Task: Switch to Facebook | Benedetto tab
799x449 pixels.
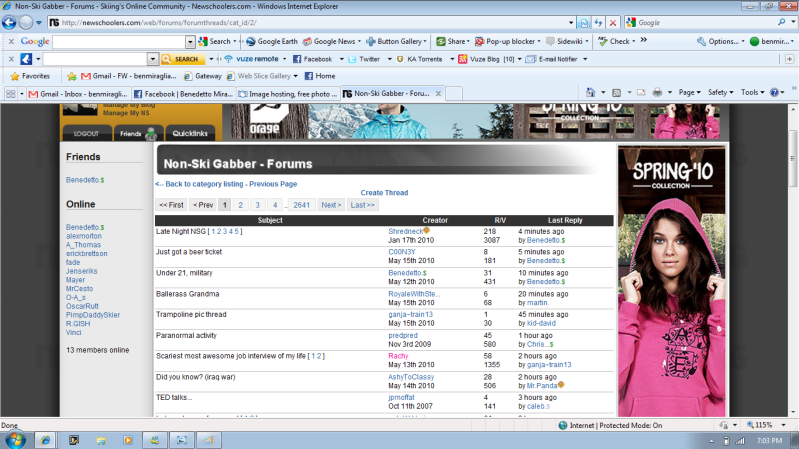Action: point(183,94)
